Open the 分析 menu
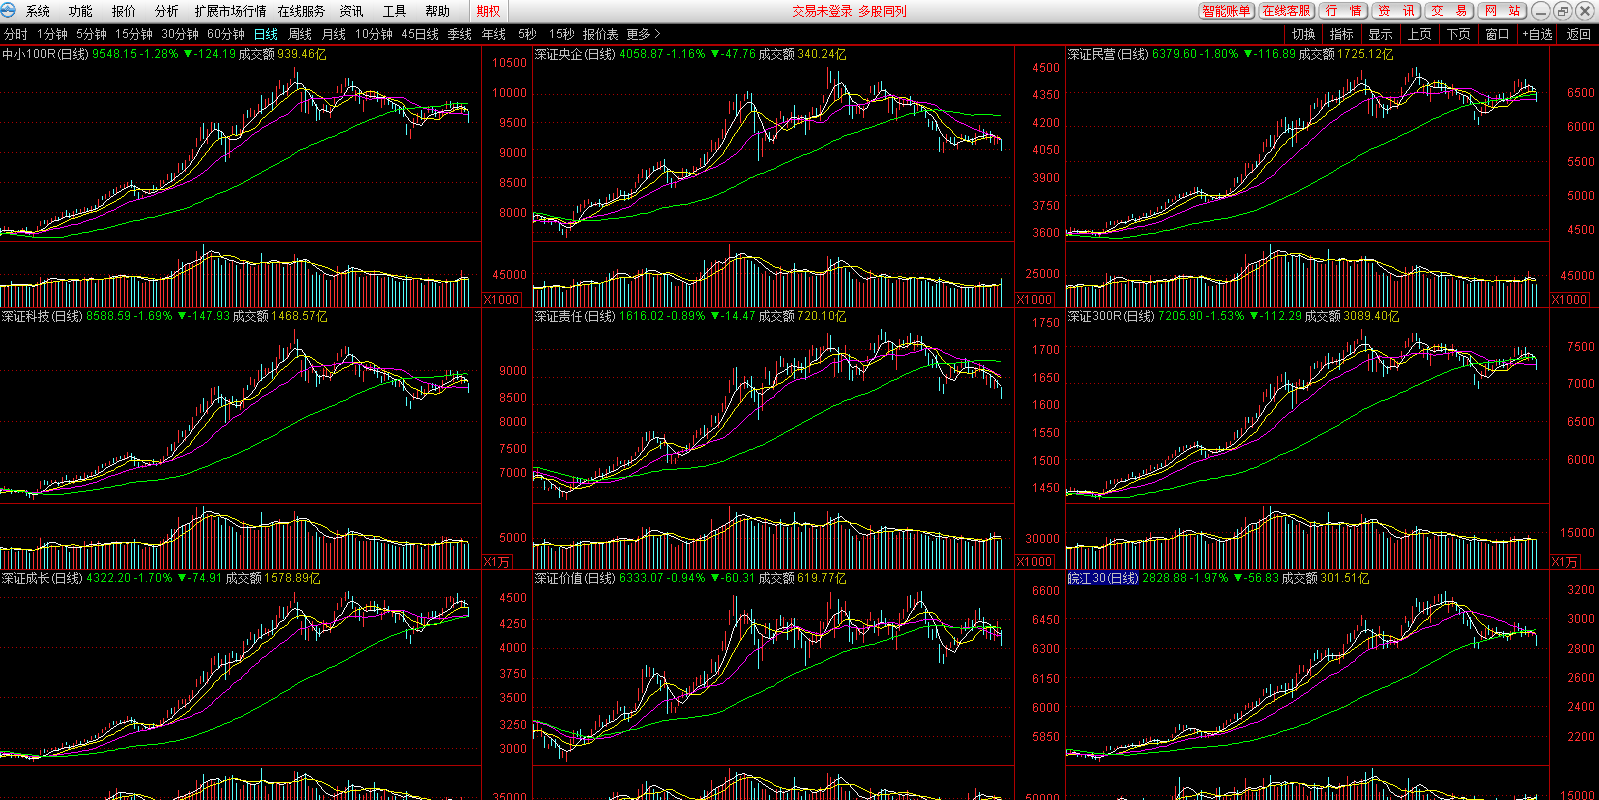 tap(166, 11)
